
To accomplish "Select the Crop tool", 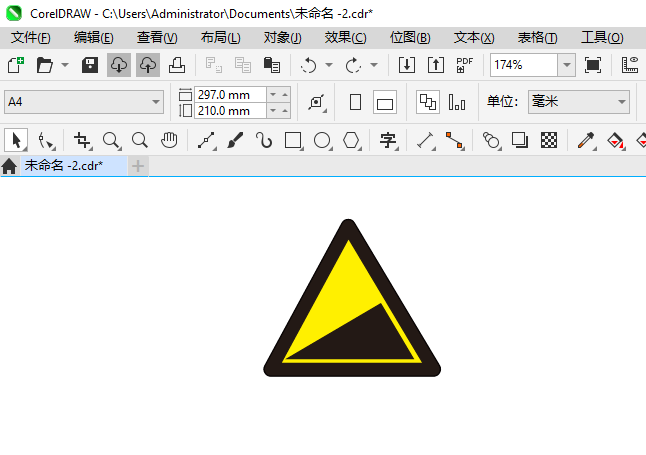I will 82,141.
